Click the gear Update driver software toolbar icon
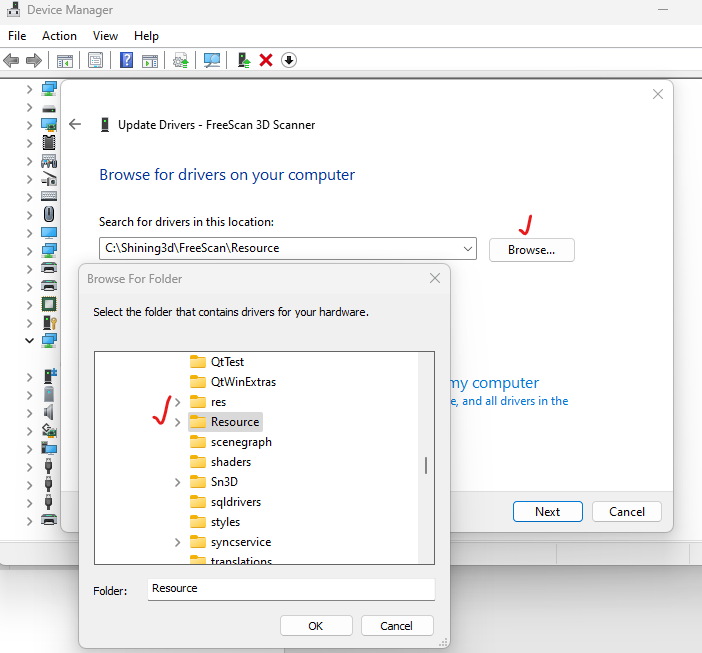 [181, 60]
